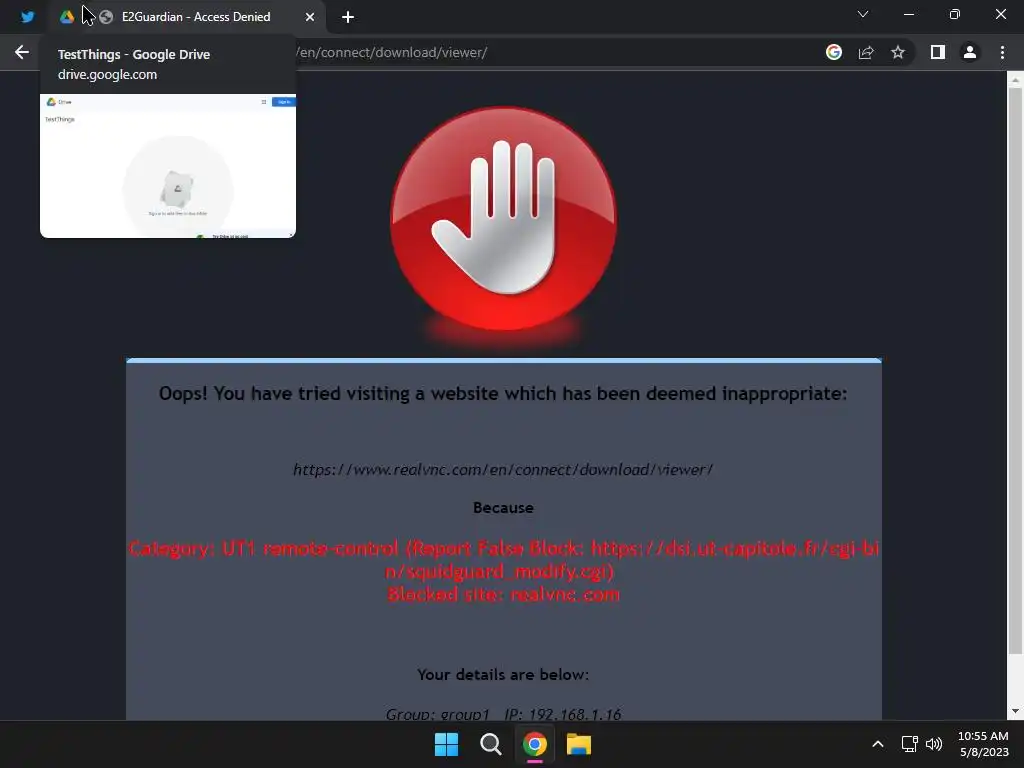The height and width of the screenshot is (768, 1024).
Task: Switch to the Twitter pinned tab
Action: point(27,17)
